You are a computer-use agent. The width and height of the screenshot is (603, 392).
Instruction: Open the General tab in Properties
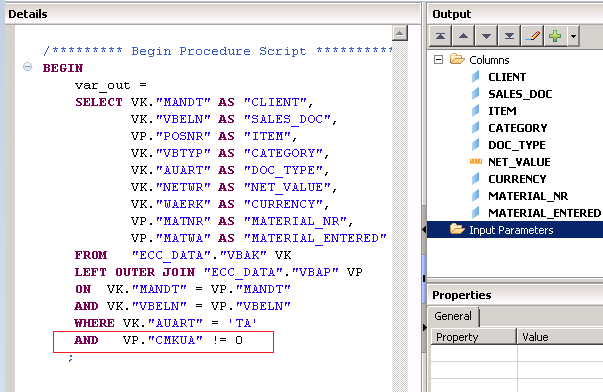(x=453, y=316)
